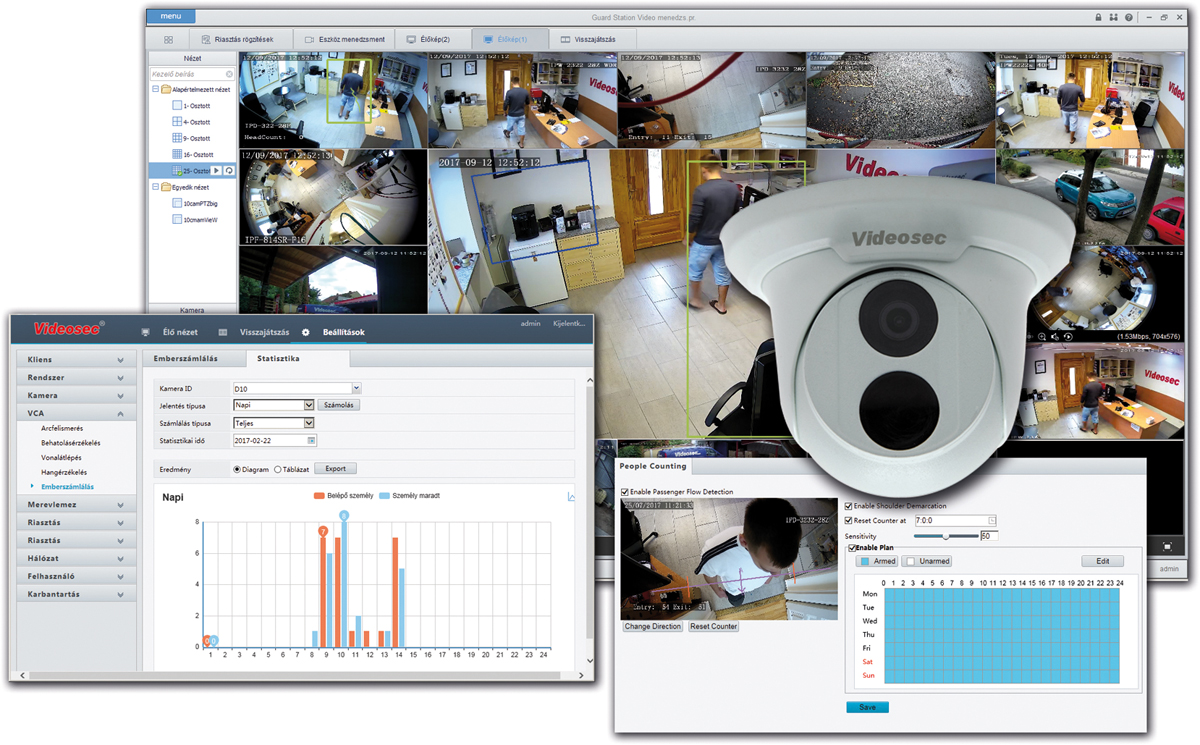Click the play icon beside 25-Osztott
This screenshot has height=745, width=1200.
[x=216, y=171]
